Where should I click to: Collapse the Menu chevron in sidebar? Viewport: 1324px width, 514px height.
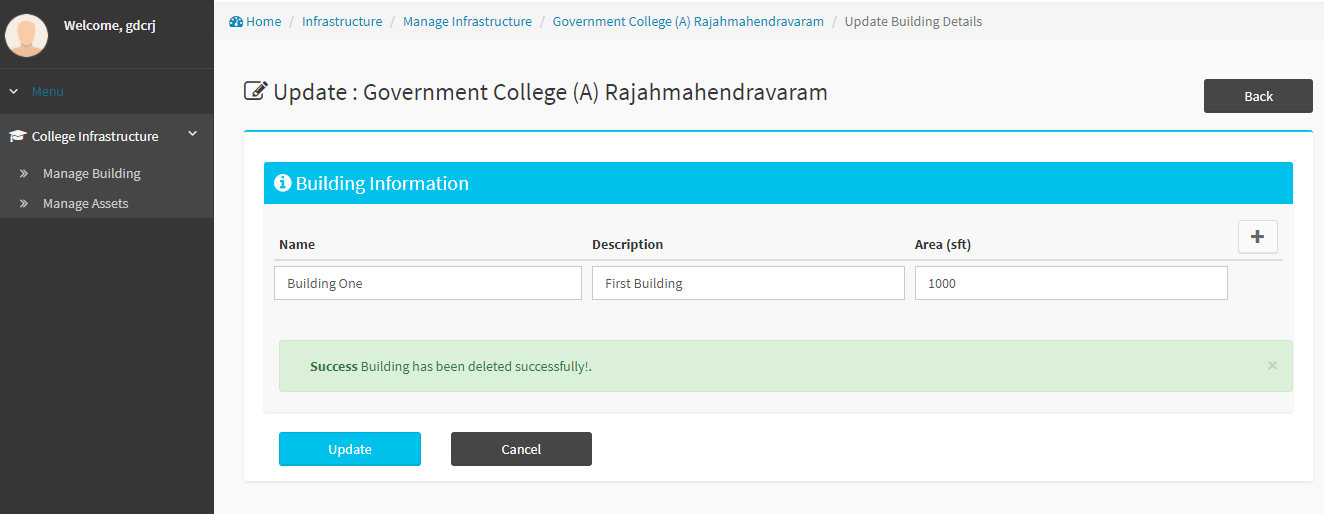click(x=14, y=91)
